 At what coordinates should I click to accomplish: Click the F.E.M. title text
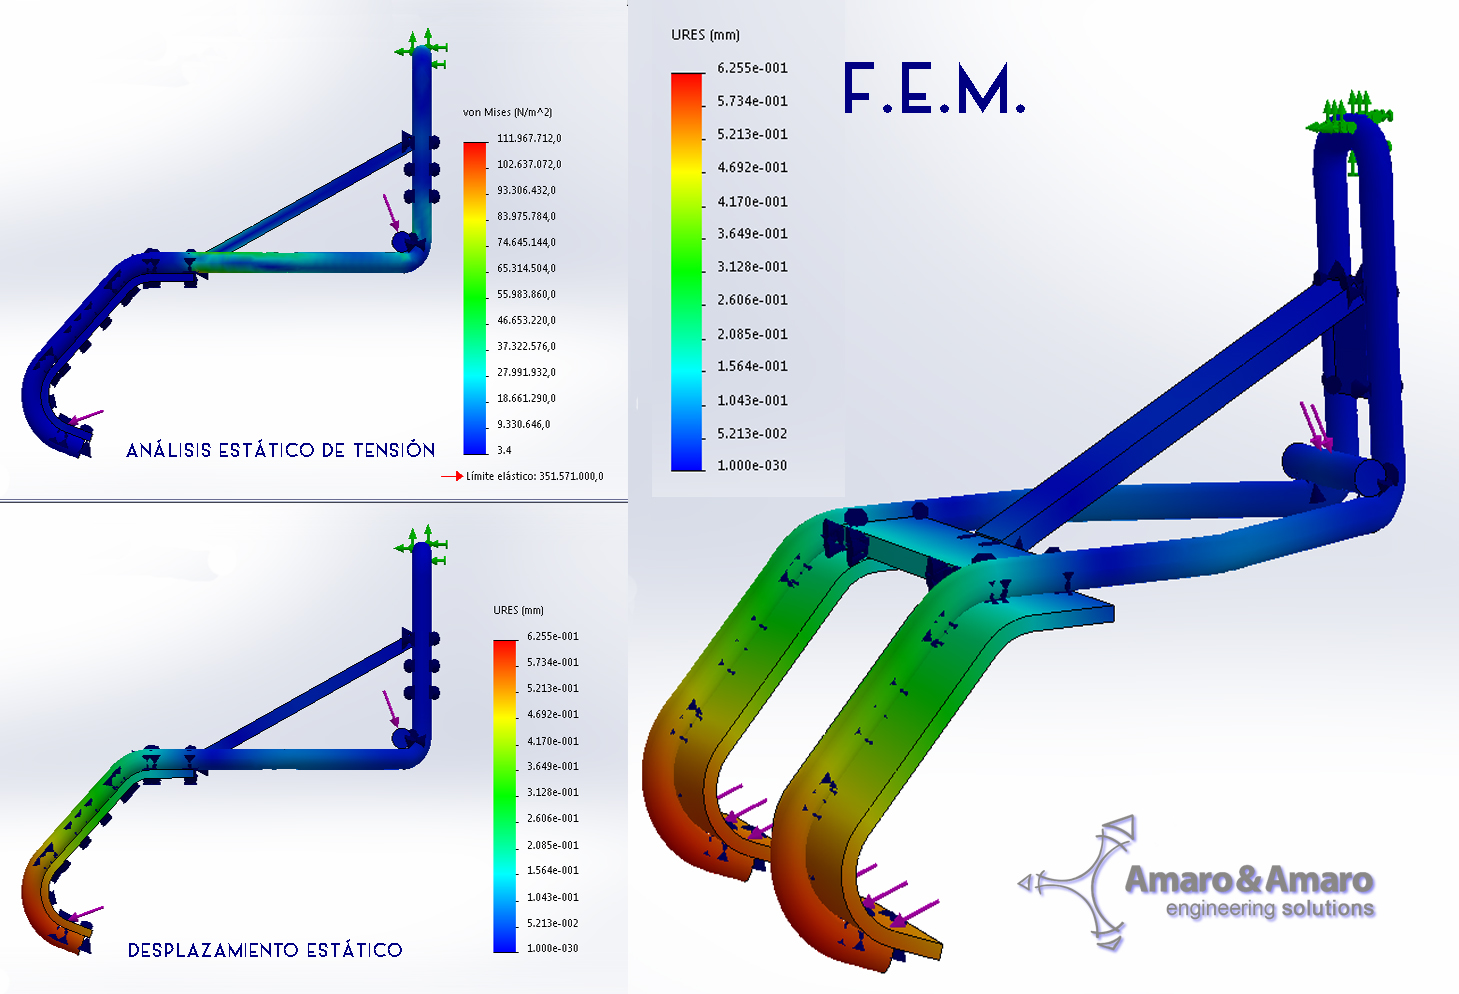coord(934,89)
